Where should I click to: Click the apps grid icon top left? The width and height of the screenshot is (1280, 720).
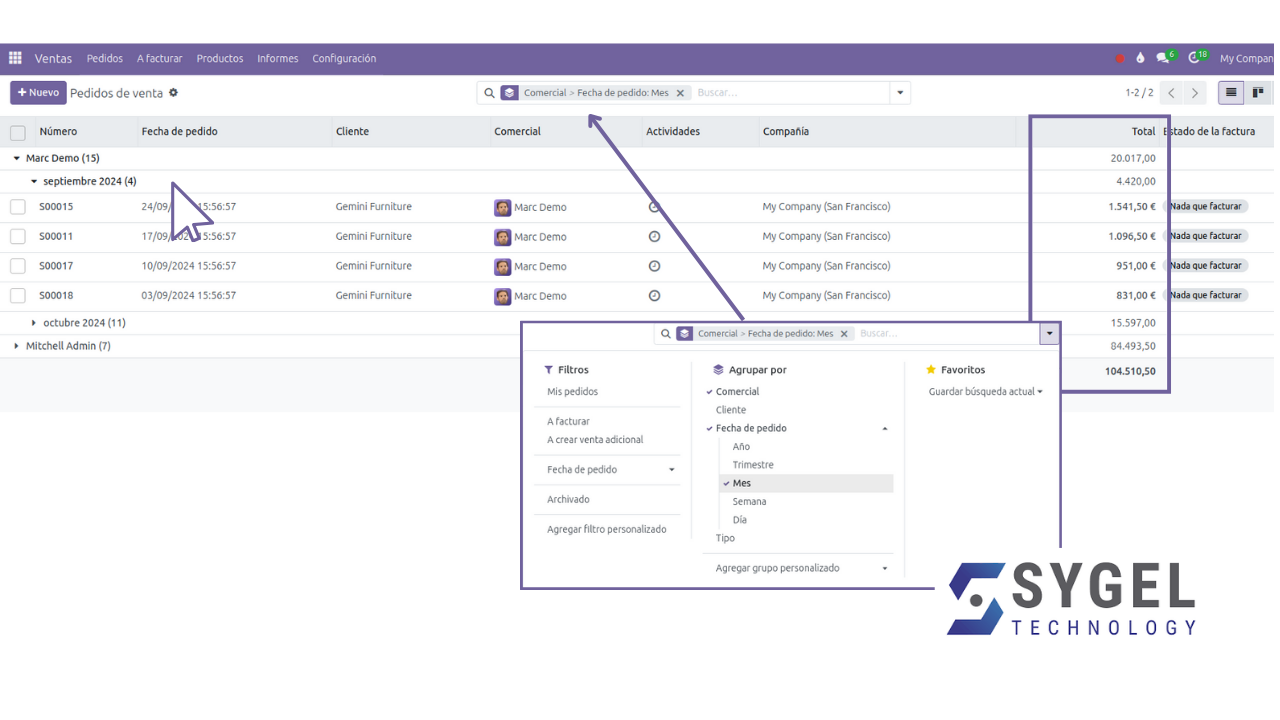tap(15, 58)
